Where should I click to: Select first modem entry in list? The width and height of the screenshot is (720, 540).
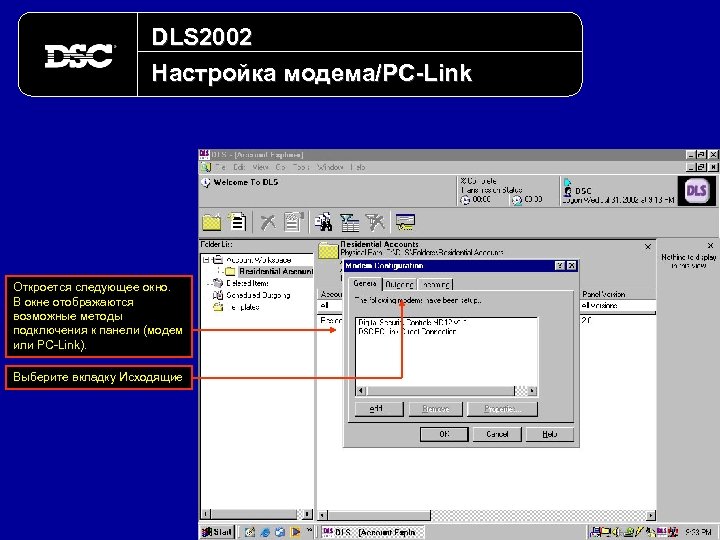[x=412, y=322]
